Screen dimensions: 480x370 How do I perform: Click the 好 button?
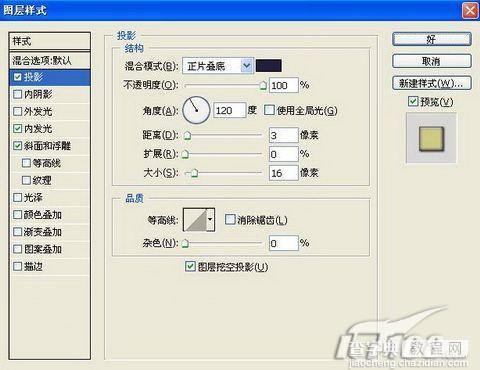tap(432, 39)
